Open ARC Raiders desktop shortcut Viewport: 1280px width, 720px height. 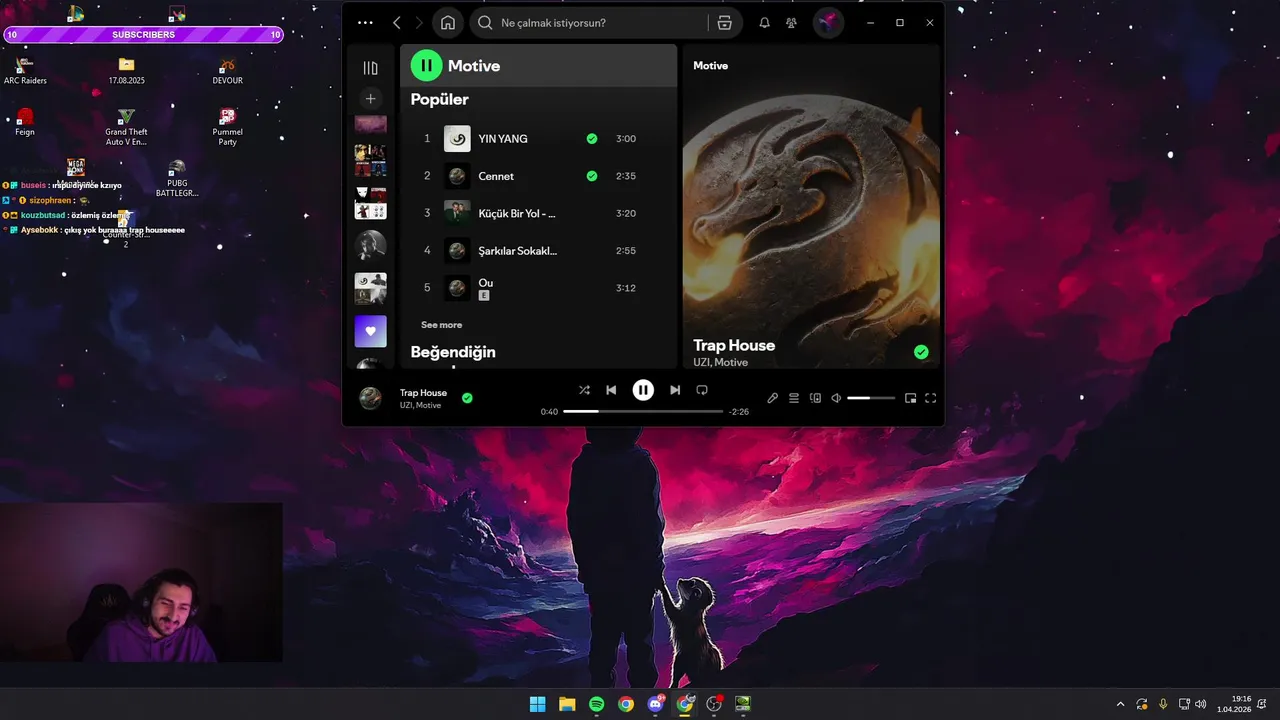coord(25,71)
